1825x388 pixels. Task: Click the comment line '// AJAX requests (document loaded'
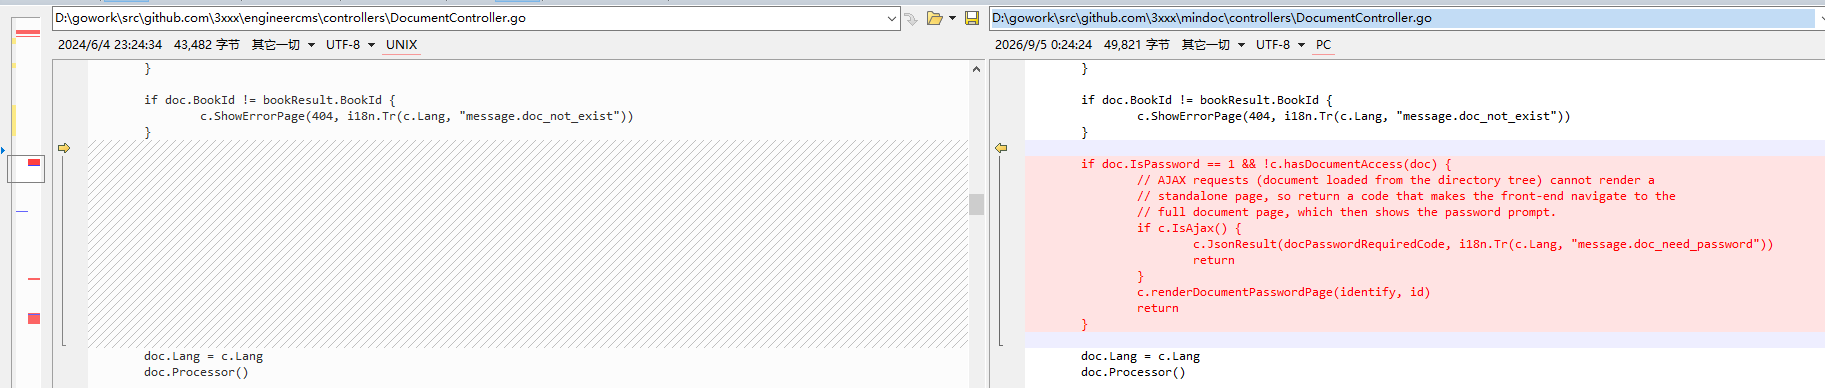pos(1395,180)
